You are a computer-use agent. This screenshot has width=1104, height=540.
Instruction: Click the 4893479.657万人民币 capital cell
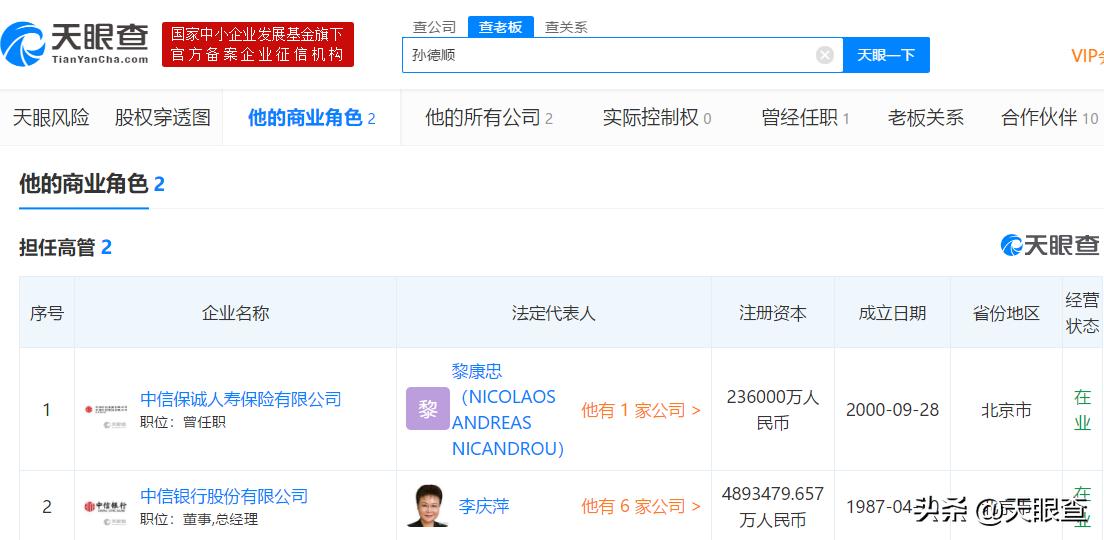pyautogui.click(x=772, y=507)
